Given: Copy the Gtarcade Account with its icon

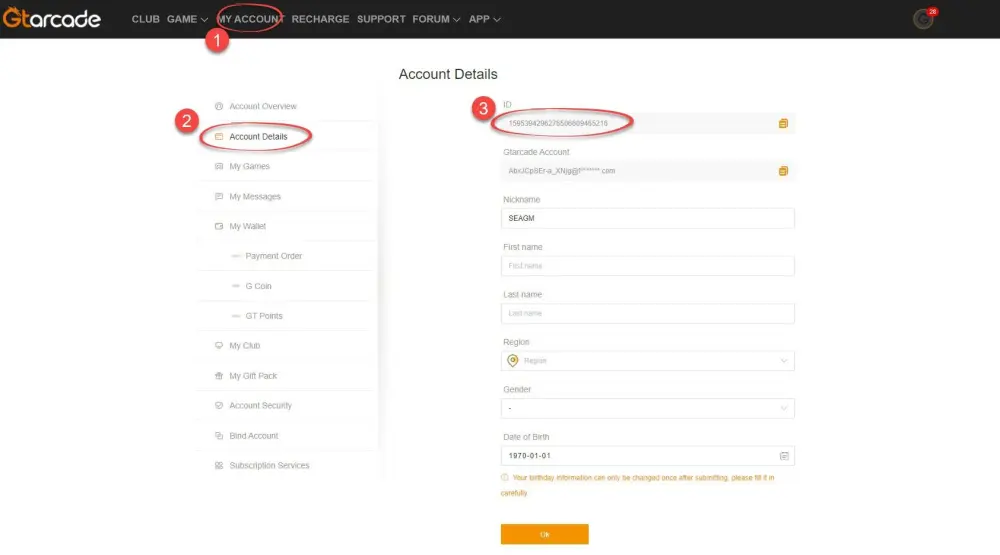Looking at the screenshot, I should [x=783, y=171].
